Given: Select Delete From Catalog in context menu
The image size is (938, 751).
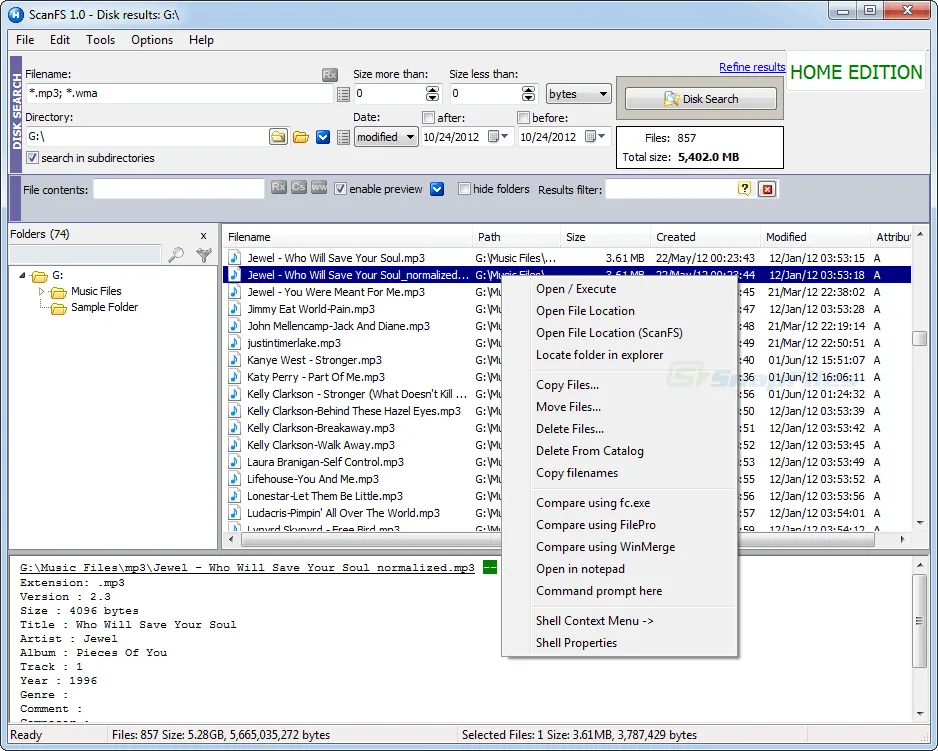Looking at the screenshot, I should 619,451.
